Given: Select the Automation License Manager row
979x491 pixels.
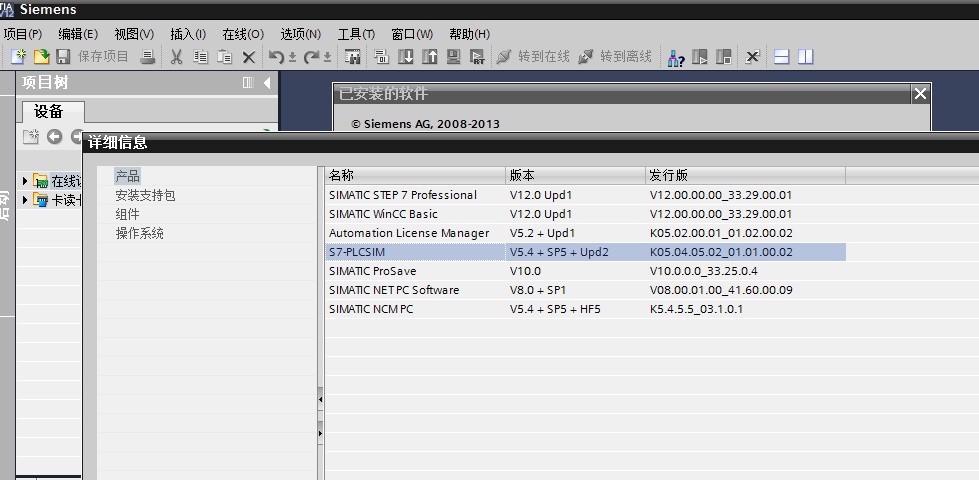Looking at the screenshot, I should click(586, 233).
